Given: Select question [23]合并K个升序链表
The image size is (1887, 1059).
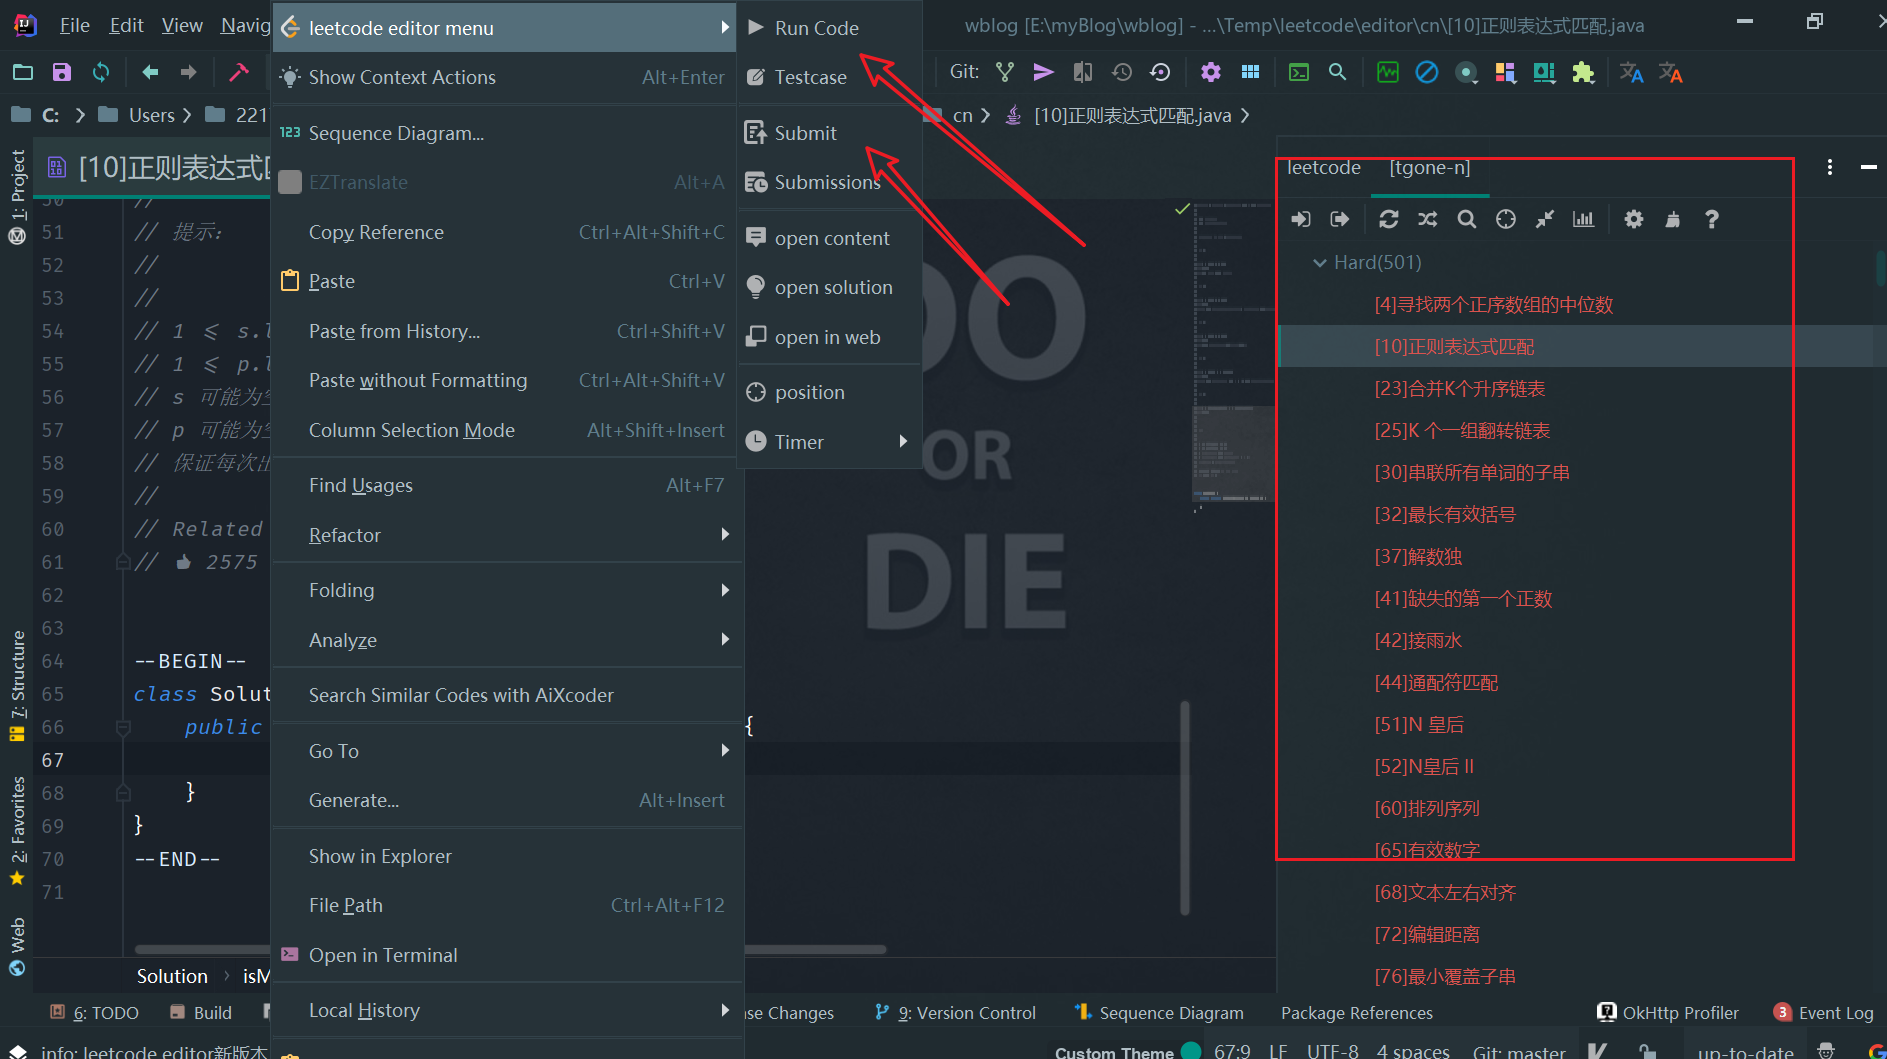Looking at the screenshot, I should click(1460, 389).
